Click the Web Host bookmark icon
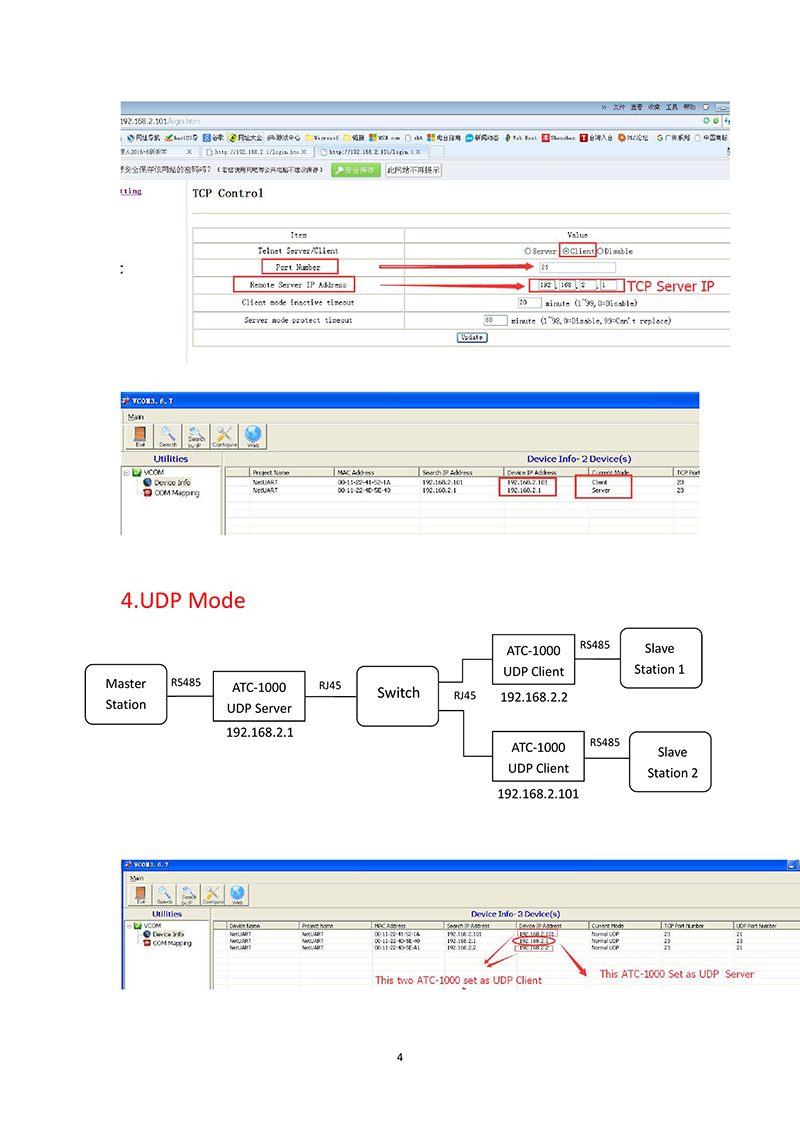The image size is (800, 1131). (508, 138)
